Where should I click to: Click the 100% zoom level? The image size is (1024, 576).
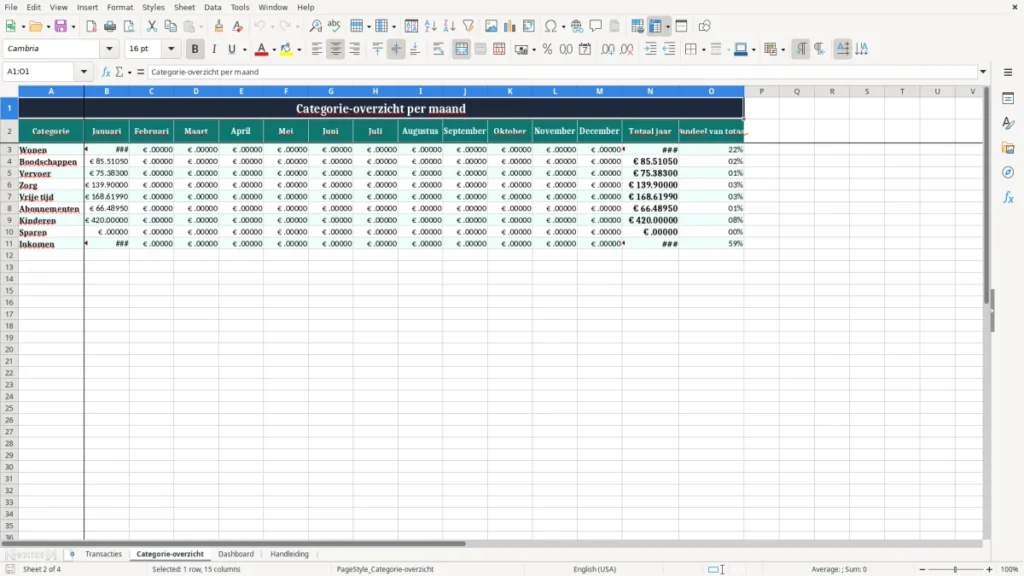[x=1010, y=569]
